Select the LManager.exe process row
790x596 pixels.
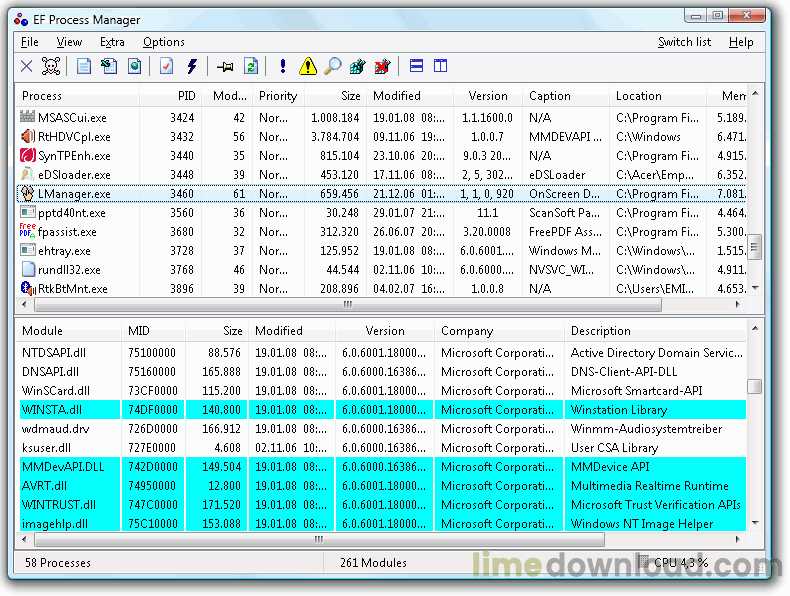75,194
